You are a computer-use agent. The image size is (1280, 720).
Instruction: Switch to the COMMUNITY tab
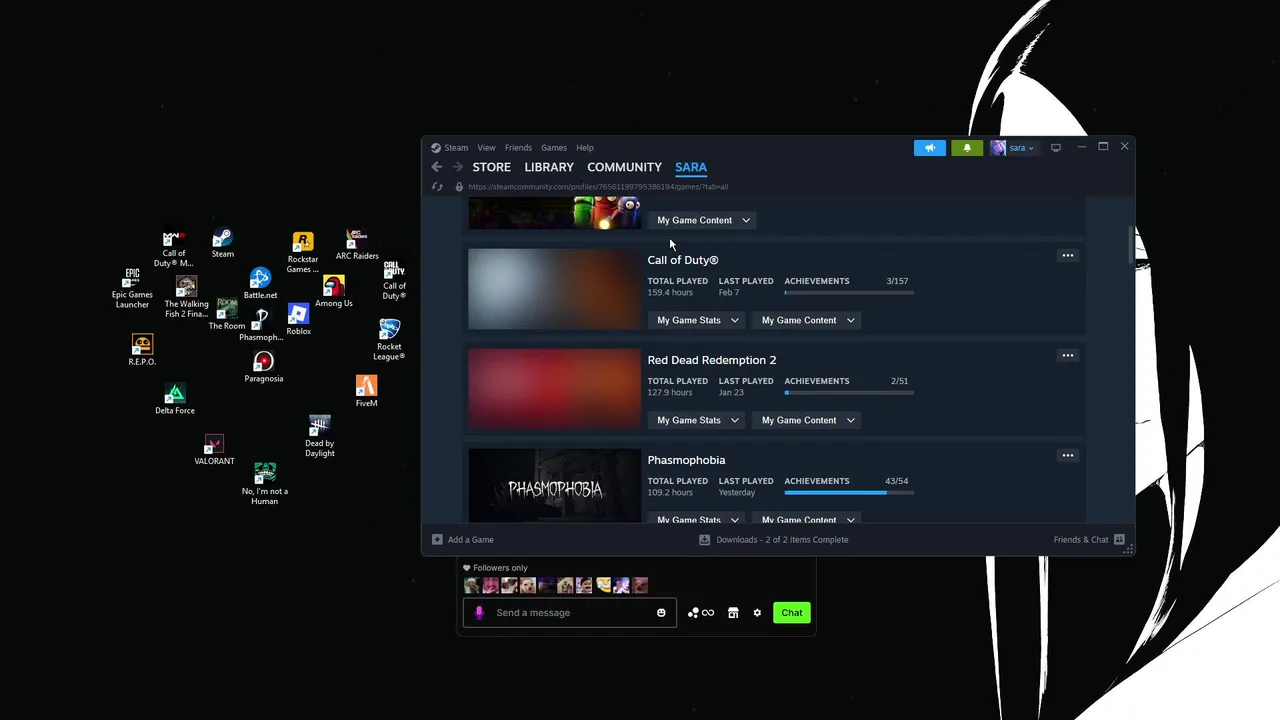(x=624, y=167)
